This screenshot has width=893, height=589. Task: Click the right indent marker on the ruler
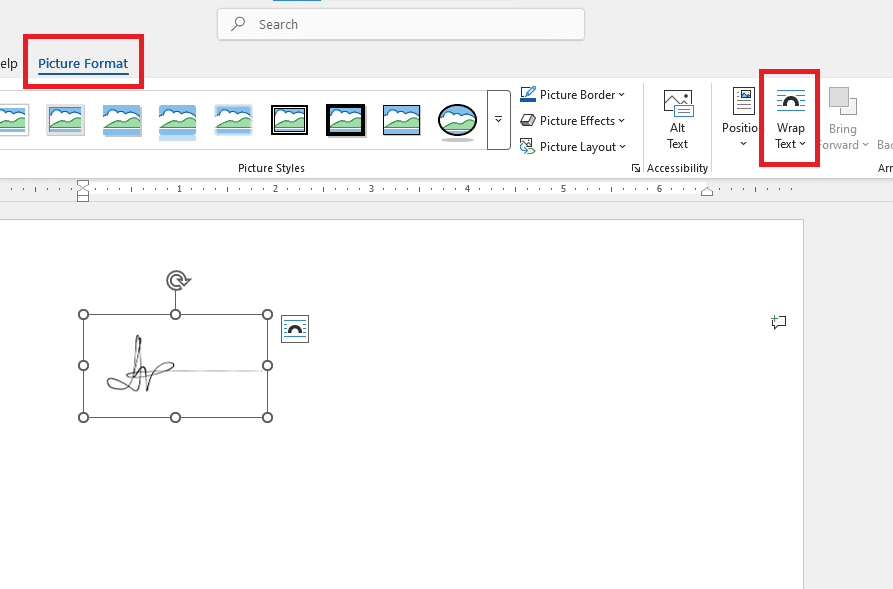[x=707, y=191]
